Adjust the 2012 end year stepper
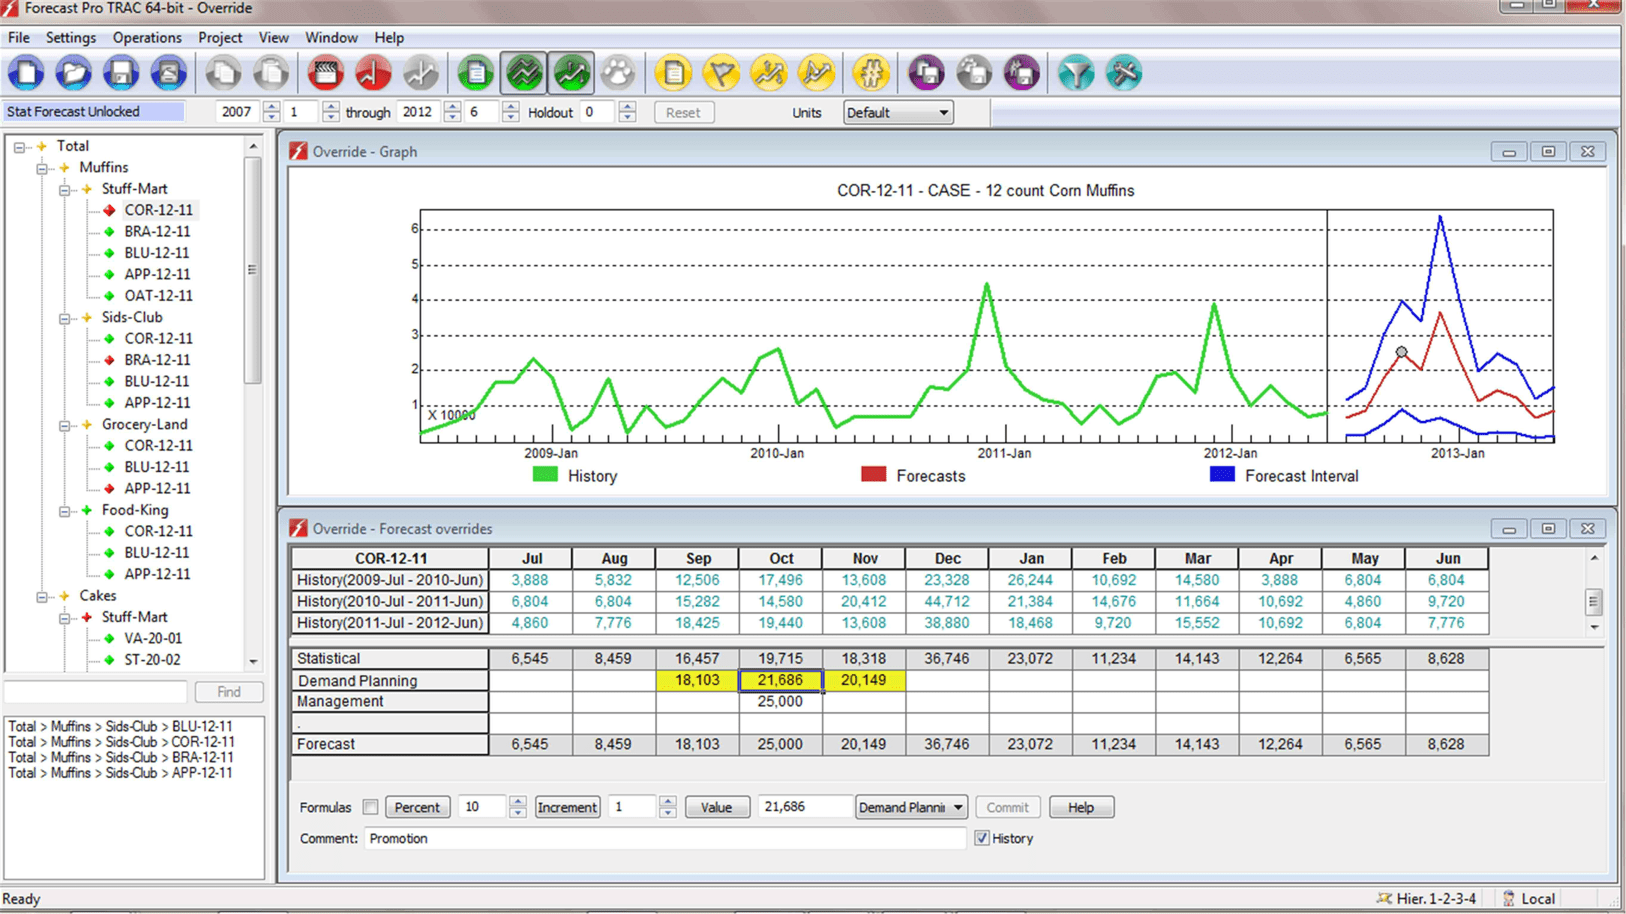1626x914 pixels. click(452, 112)
